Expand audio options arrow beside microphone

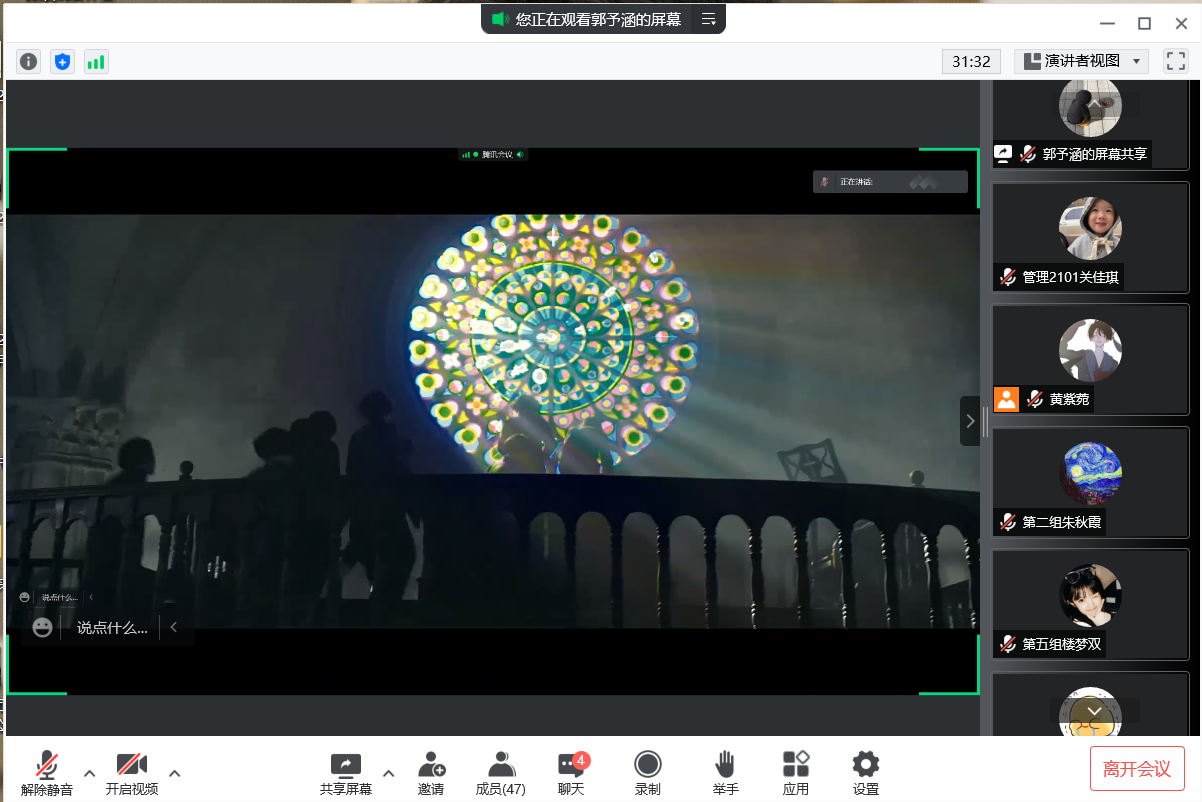click(89, 773)
